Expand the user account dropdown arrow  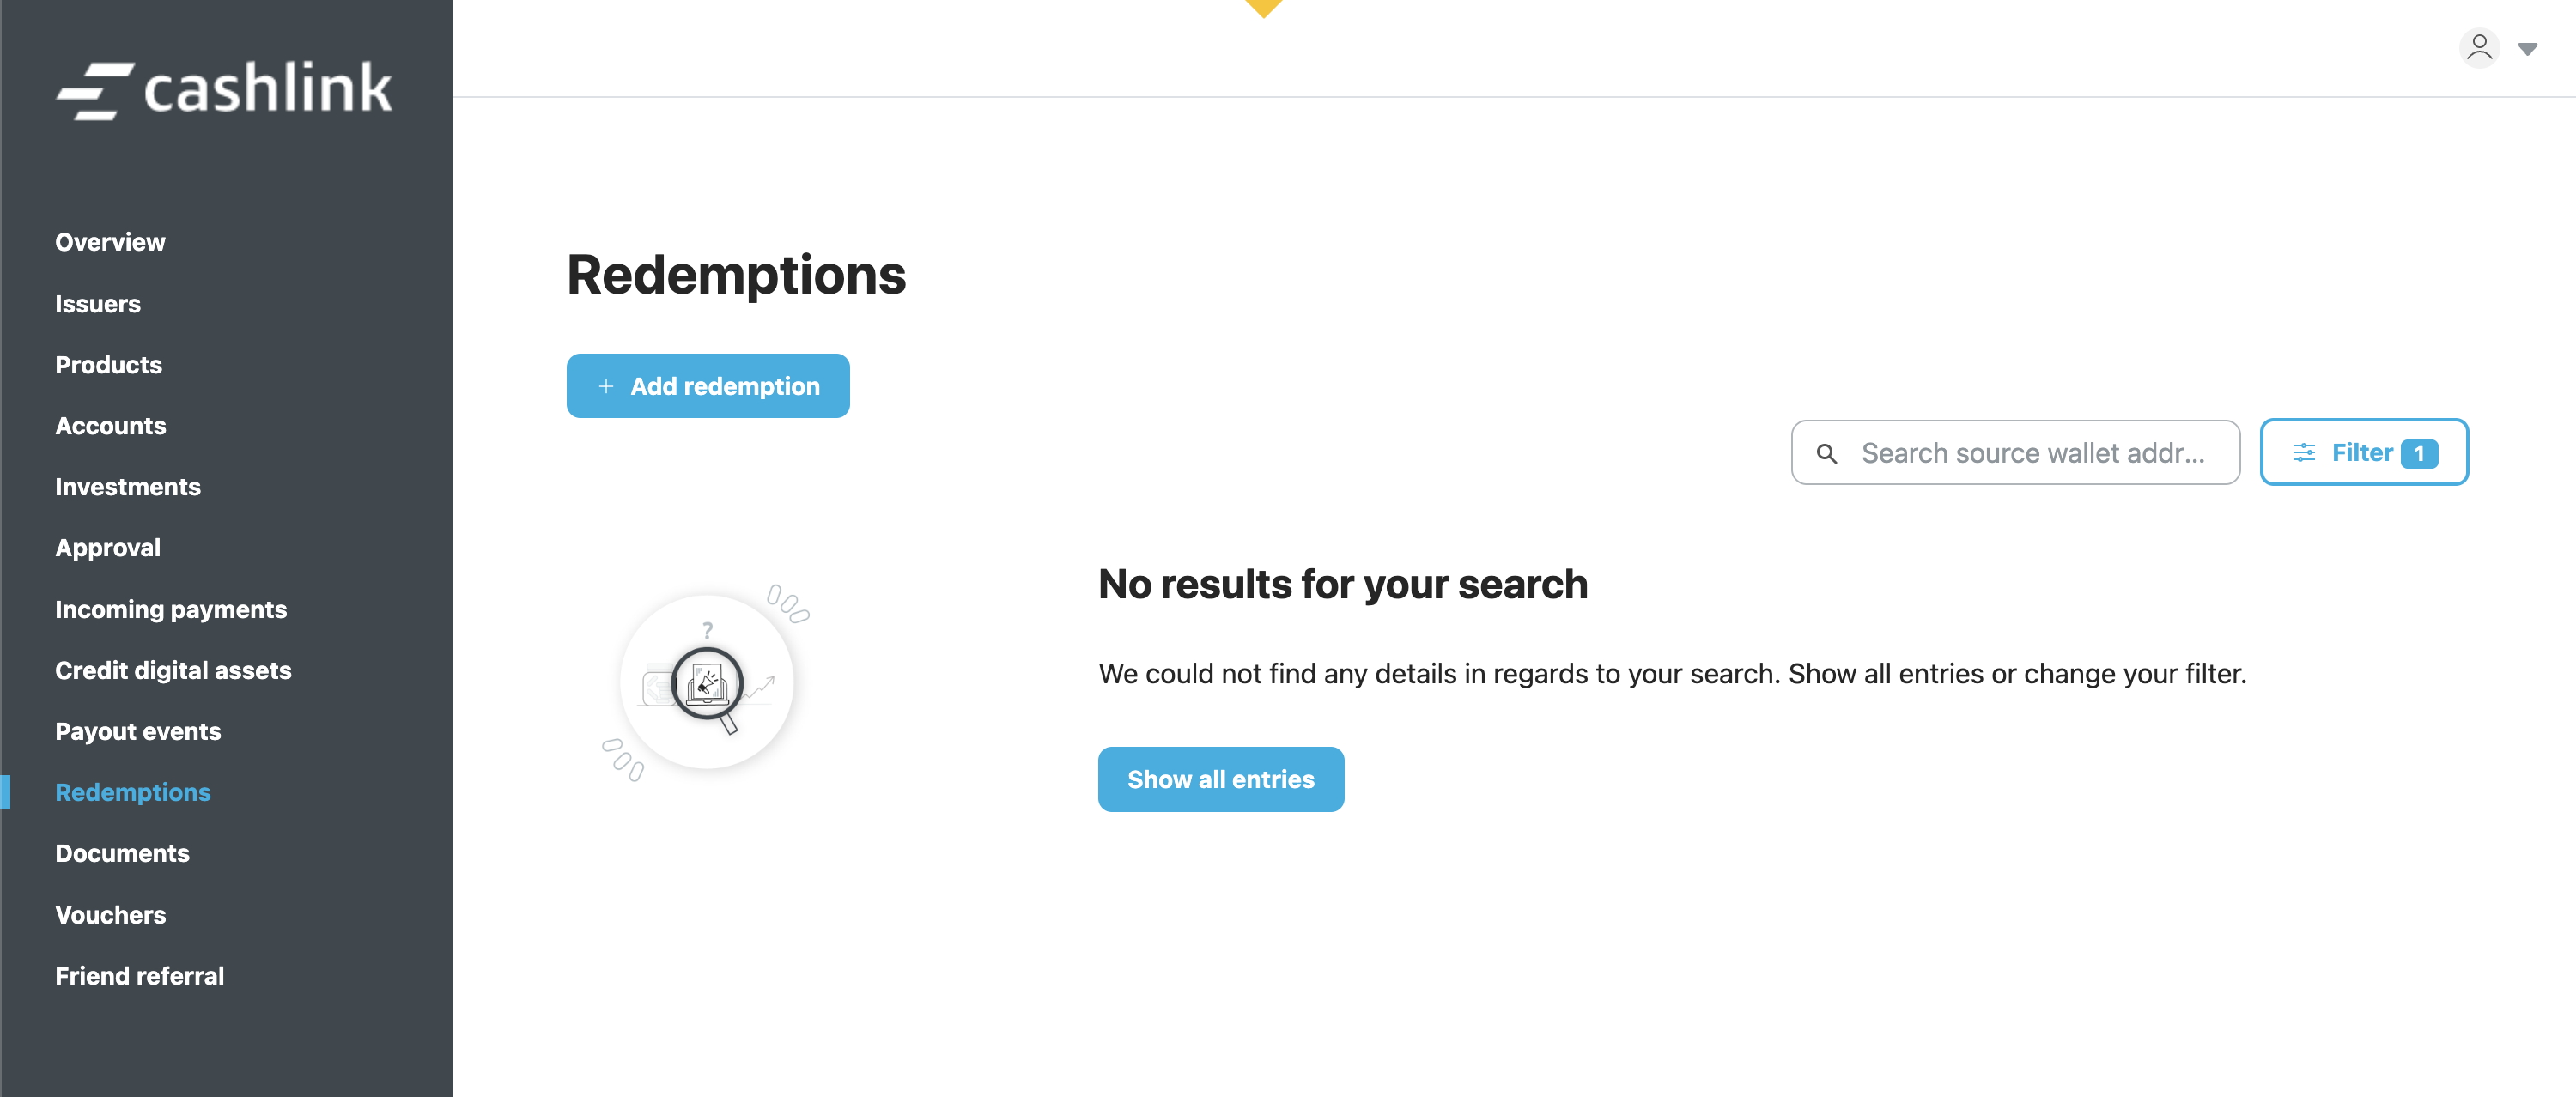tap(2527, 49)
